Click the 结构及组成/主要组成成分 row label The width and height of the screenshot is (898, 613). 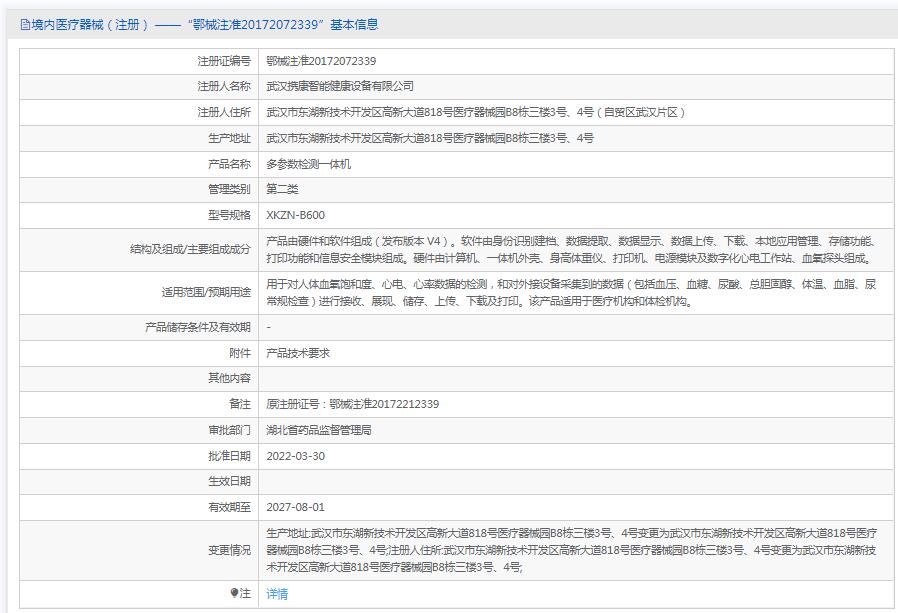coord(190,248)
